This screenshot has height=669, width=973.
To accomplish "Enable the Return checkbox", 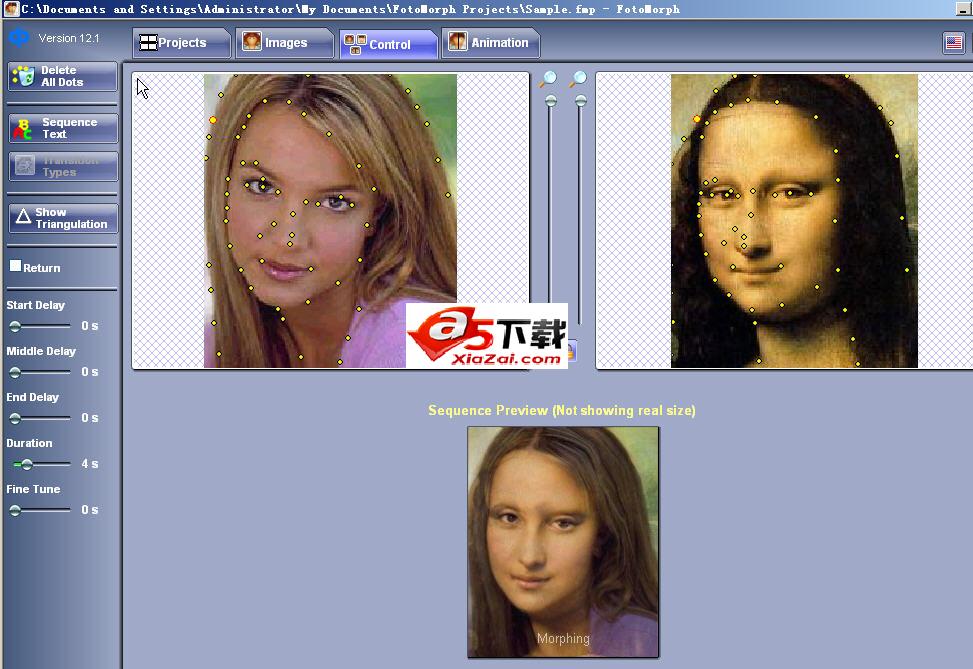I will [x=16, y=266].
